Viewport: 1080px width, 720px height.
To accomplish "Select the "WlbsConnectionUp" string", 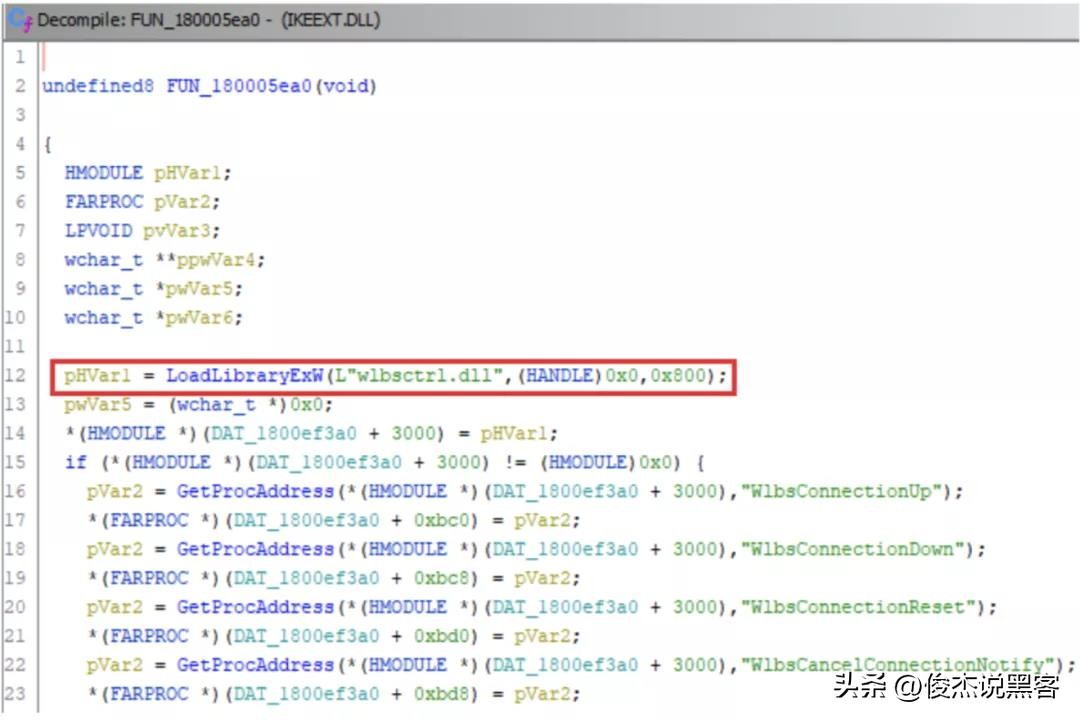I will 840,491.
